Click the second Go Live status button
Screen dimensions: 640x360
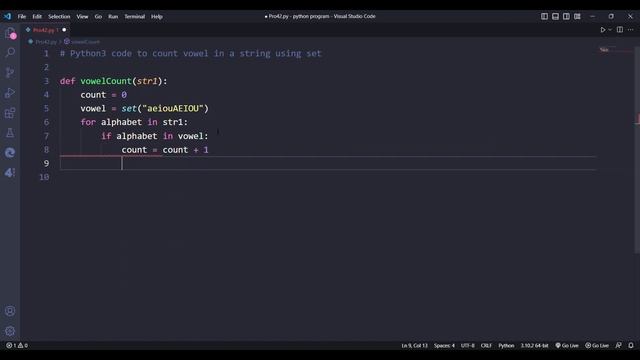(x=597, y=345)
